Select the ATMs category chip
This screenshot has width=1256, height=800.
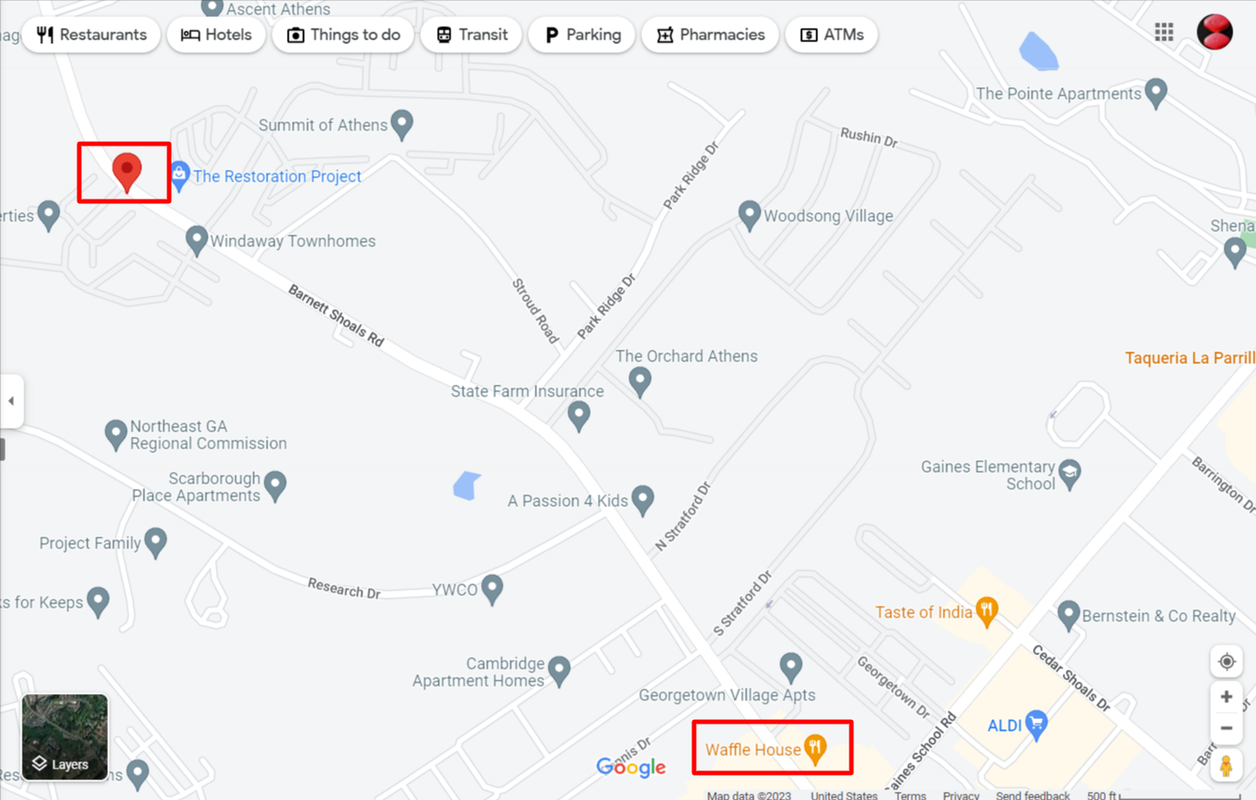pos(832,34)
